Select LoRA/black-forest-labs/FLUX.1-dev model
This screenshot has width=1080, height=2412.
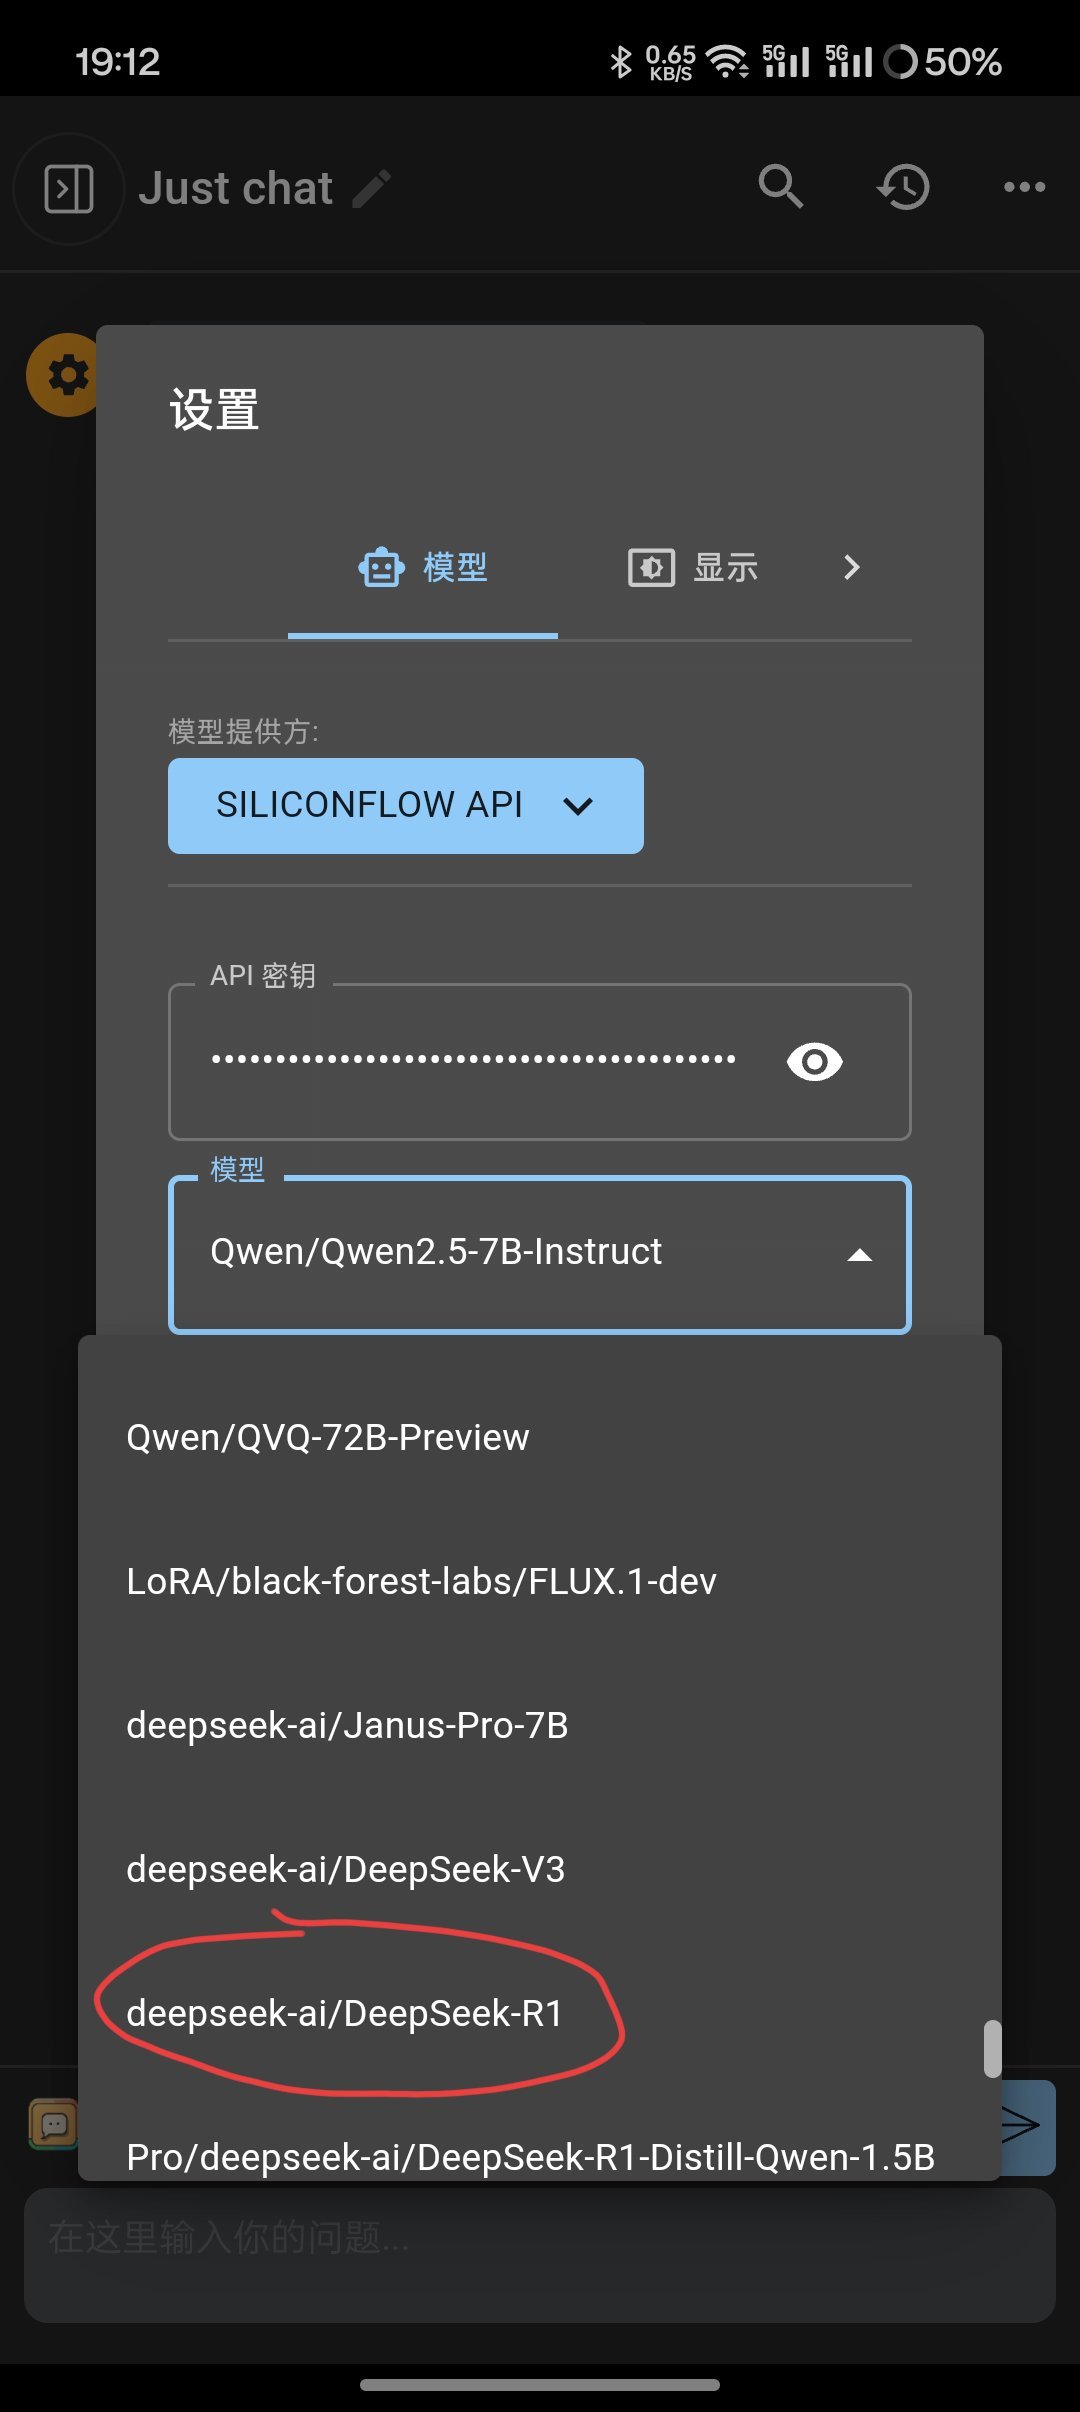(x=421, y=1581)
